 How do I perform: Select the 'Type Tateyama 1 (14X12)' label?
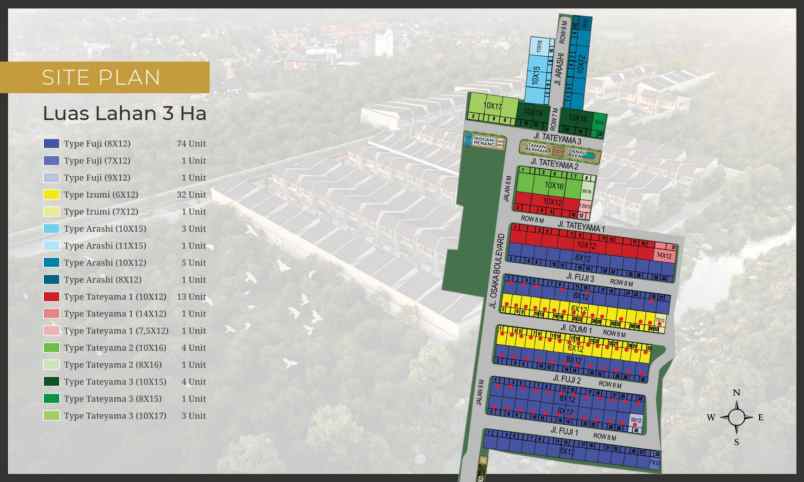[115, 313]
